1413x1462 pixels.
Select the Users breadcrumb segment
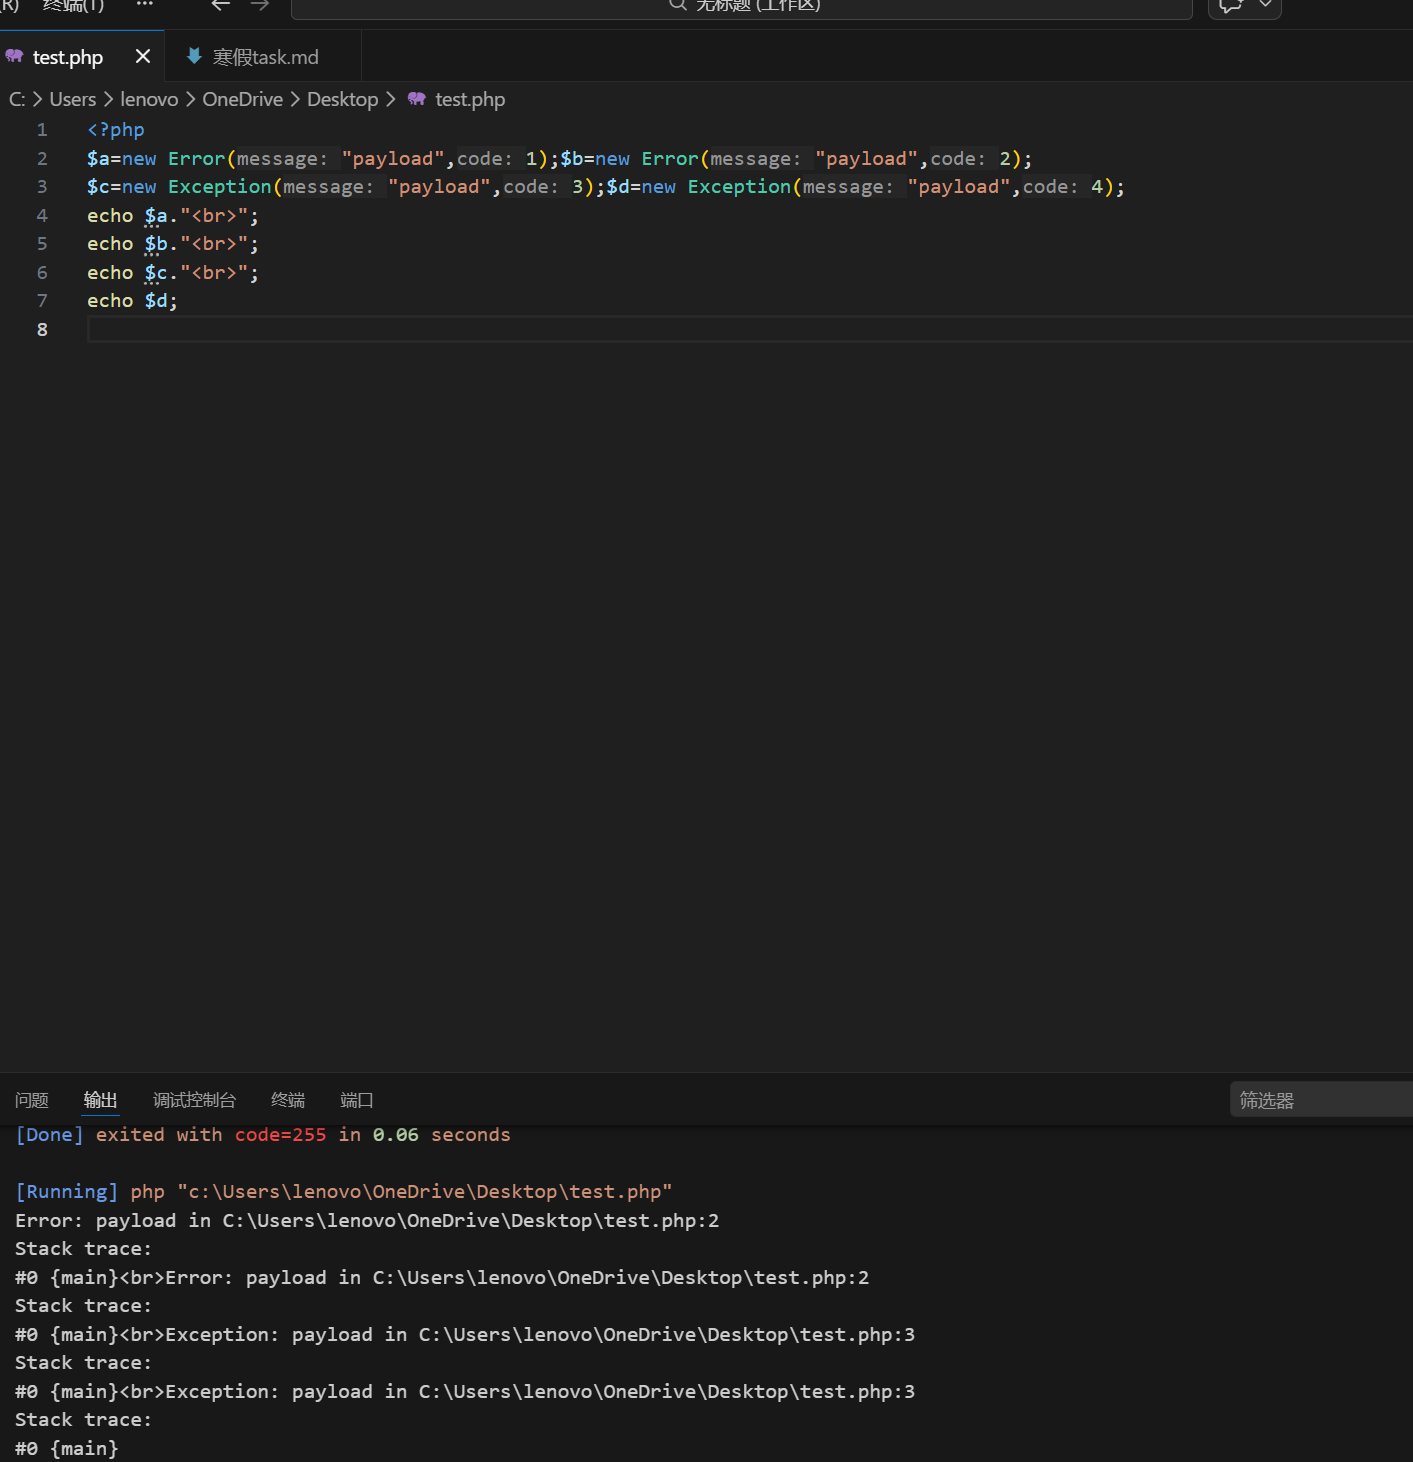point(73,99)
